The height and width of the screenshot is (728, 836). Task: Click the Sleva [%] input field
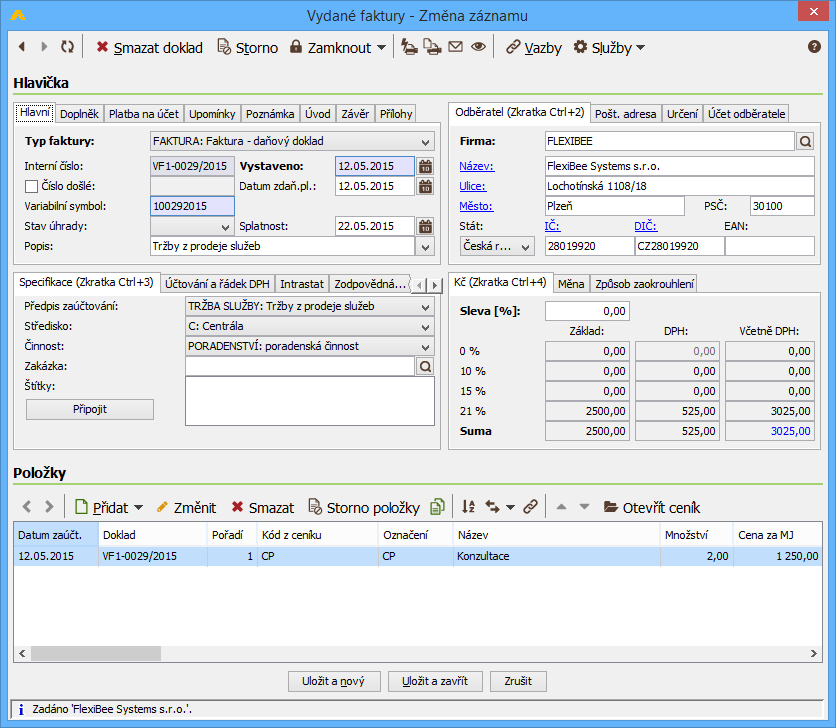click(587, 311)
